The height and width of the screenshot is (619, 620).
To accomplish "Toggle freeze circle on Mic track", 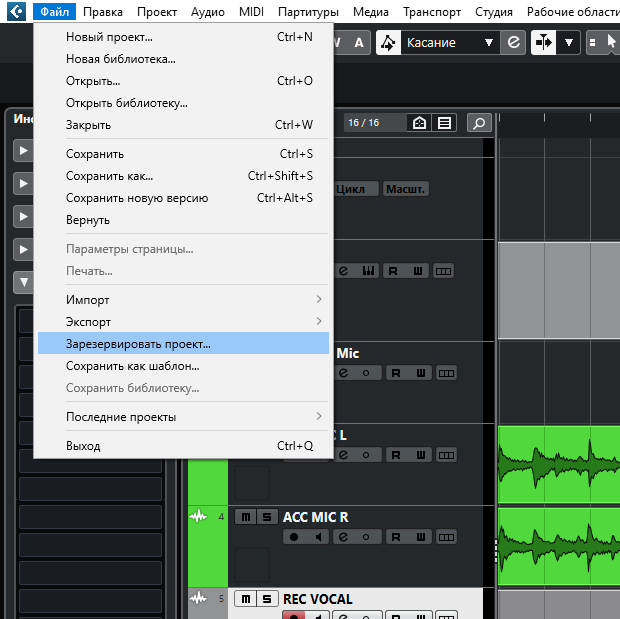I will [x=366, y=373].
